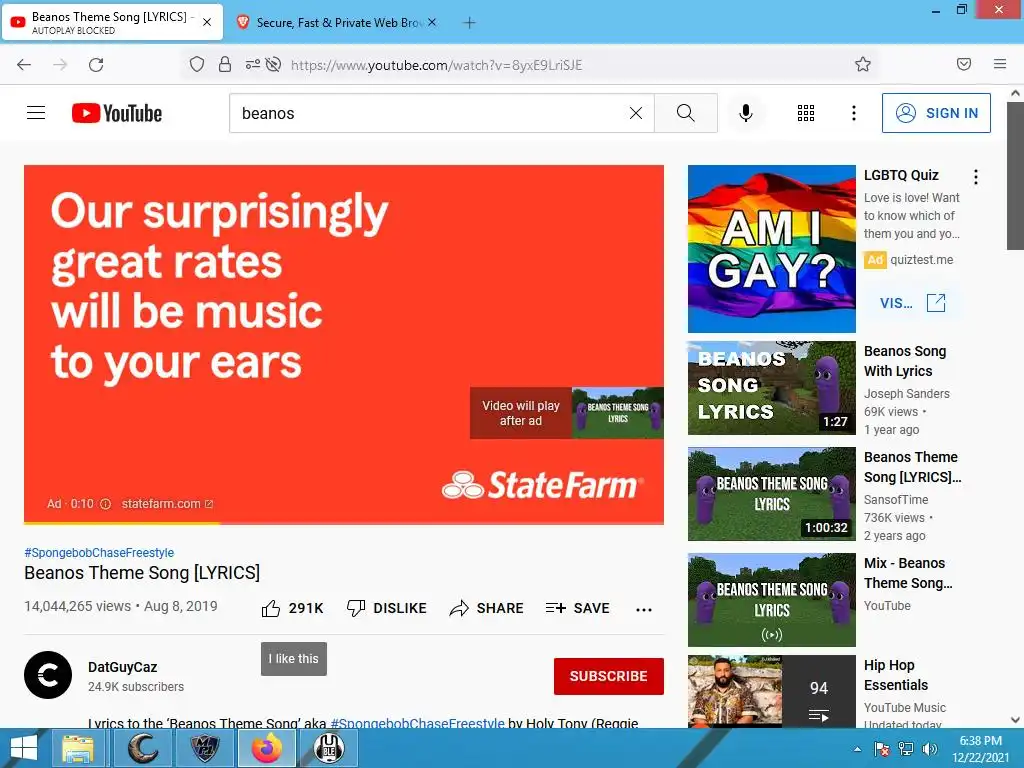Click the VIS... visit site button
Image resolution: width=1024 pixels, height=768 pixels.
912,303
